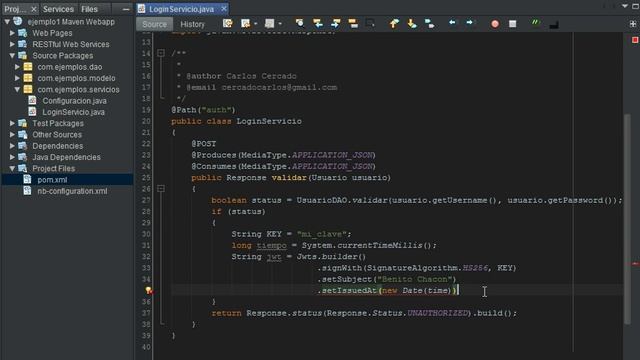Click the red error mark in right stripe
Viewport: 640px width, 360px height.
pos(635,264)
